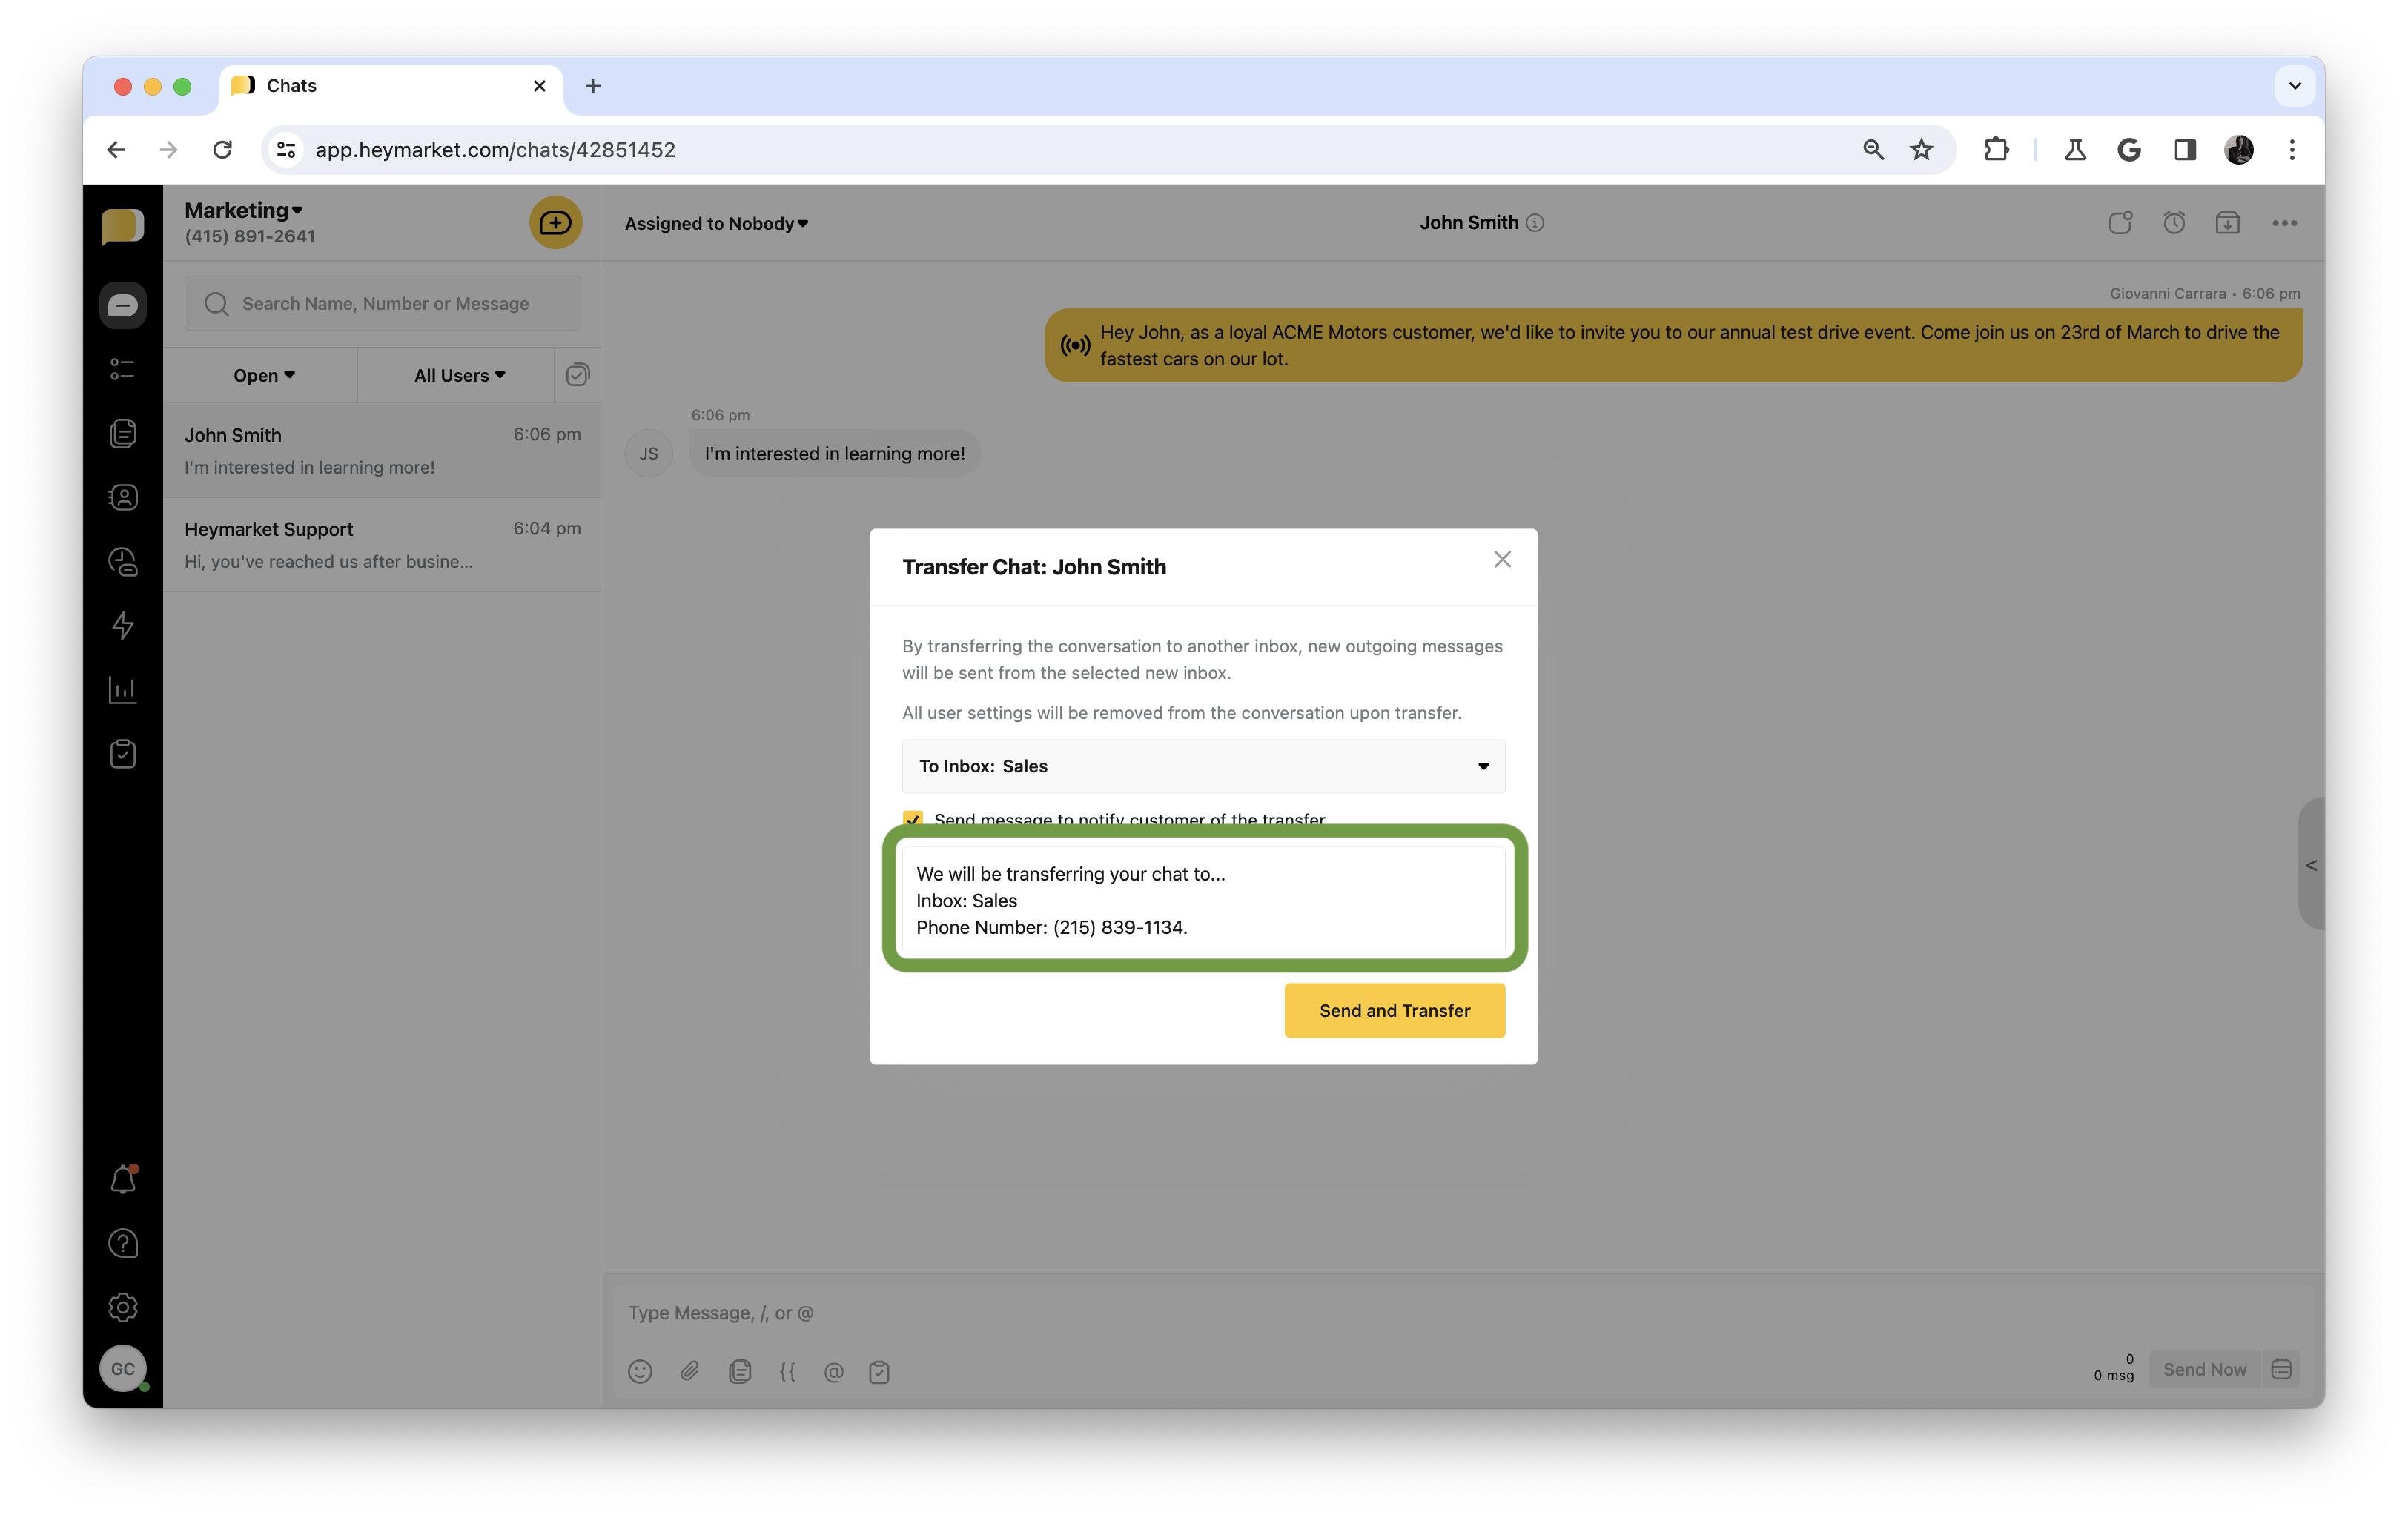View Analytics via the chart icon
2408x1518 pixels.
[x=122, y=689]
